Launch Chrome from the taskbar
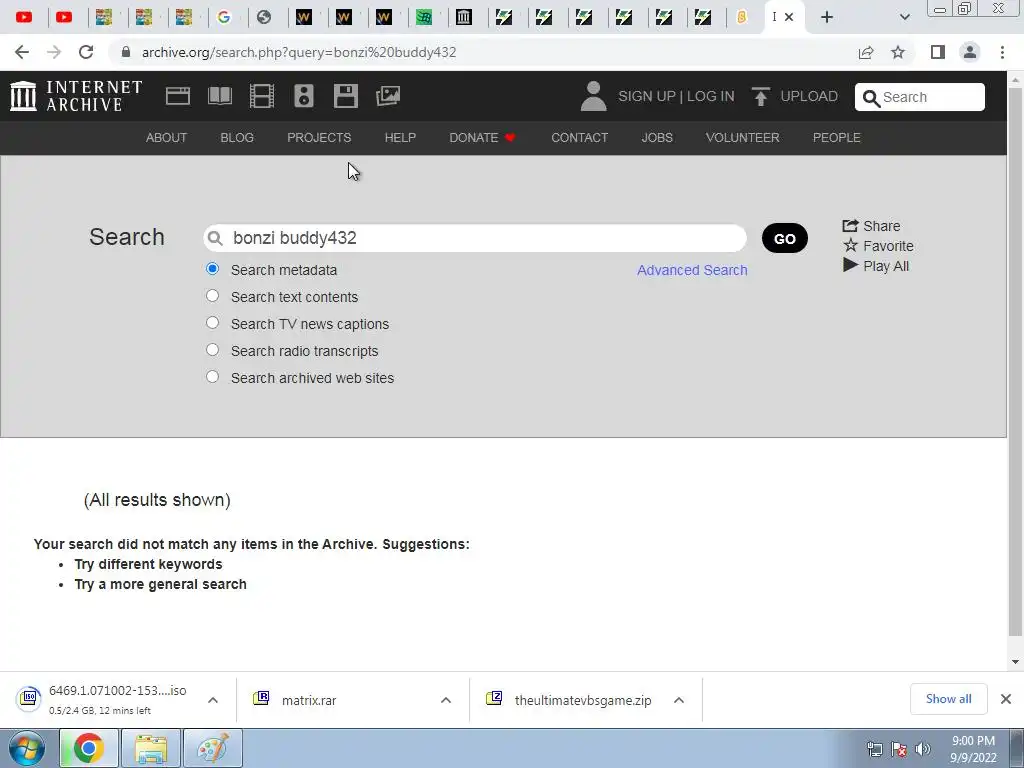 [x=89, y=748]
